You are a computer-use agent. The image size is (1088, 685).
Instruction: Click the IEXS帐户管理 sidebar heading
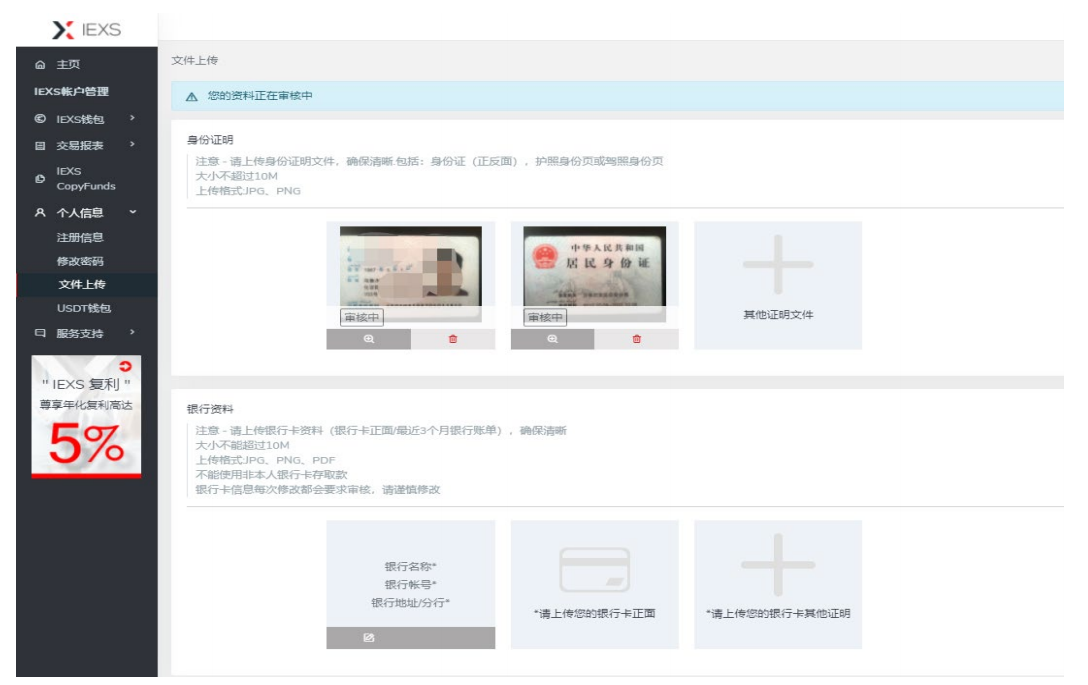(x=71, y=92)
